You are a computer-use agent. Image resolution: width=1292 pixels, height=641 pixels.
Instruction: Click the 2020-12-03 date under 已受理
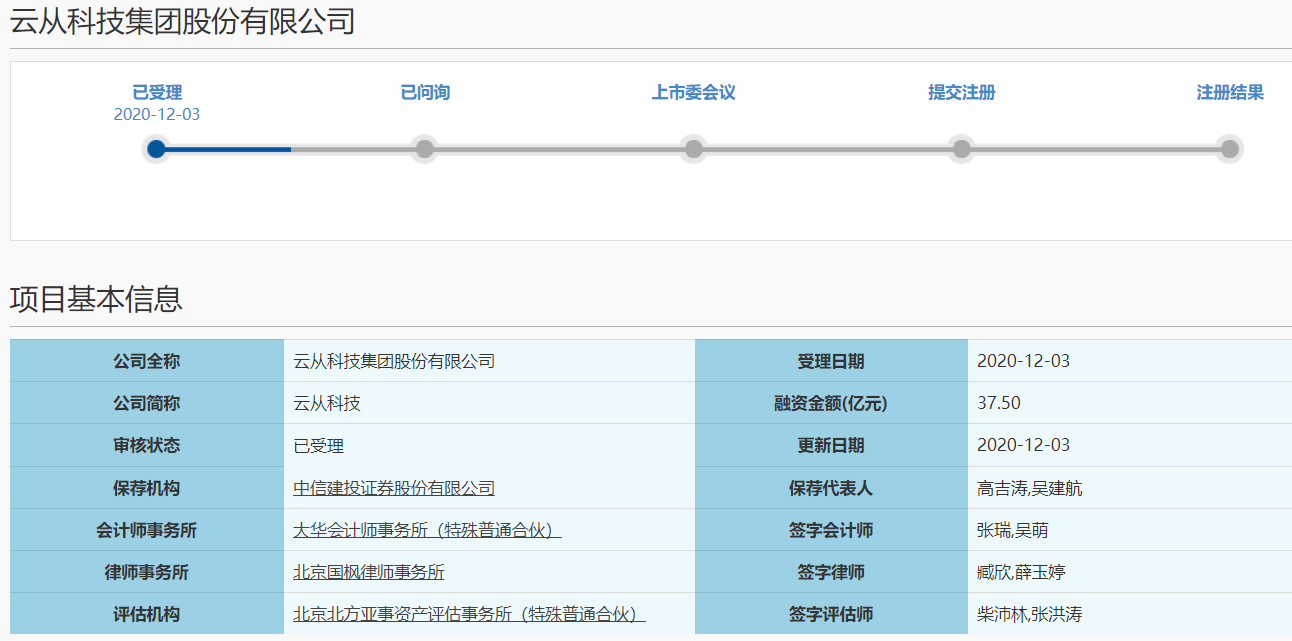(x=157, y=114)
